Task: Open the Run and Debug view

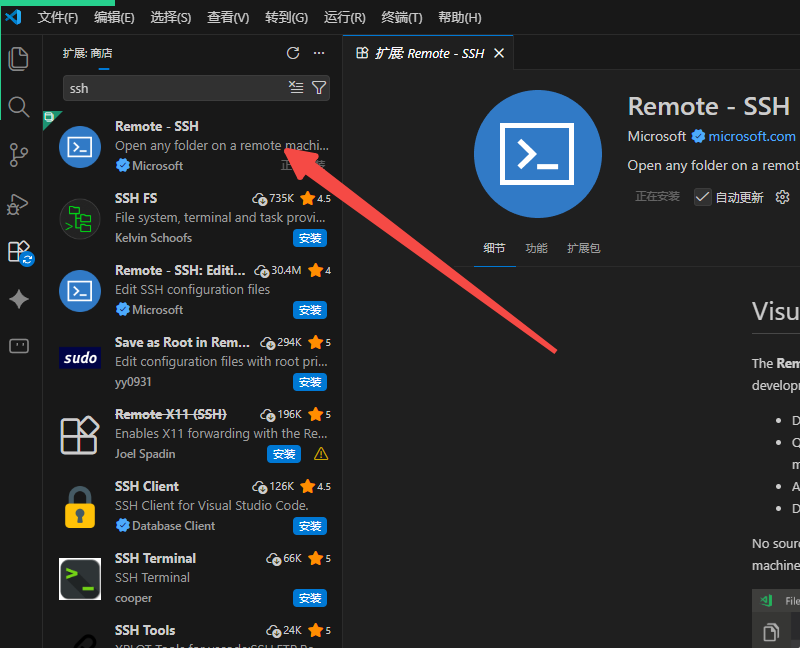Action: click(x=19, y=203)
